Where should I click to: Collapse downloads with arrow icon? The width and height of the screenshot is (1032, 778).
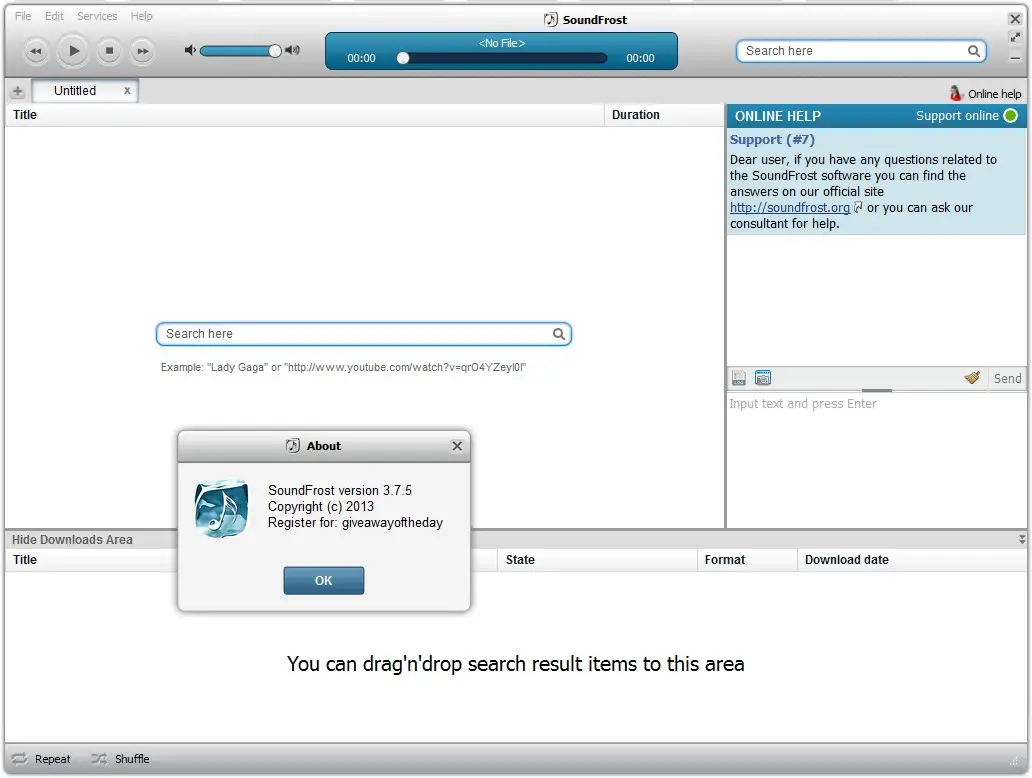pos(1021,539)
